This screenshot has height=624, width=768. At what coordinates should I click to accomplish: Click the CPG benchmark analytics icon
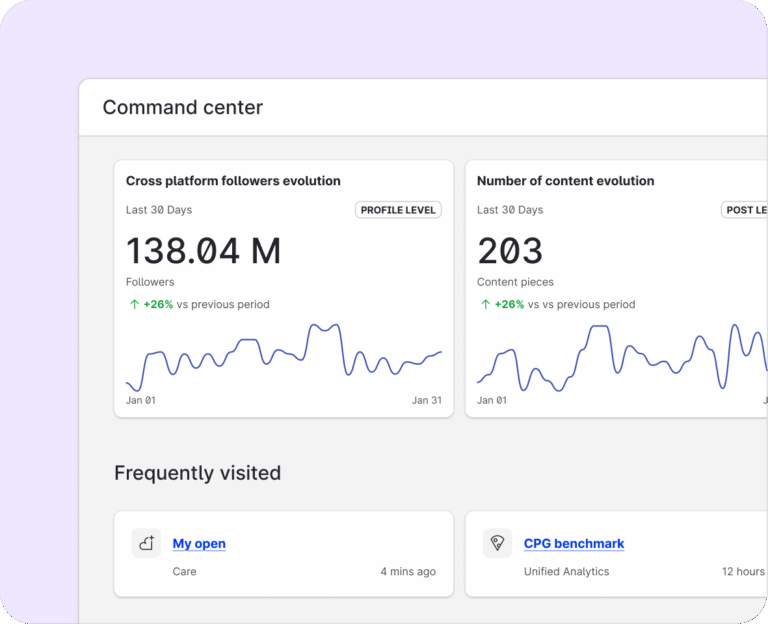[497, 544]
